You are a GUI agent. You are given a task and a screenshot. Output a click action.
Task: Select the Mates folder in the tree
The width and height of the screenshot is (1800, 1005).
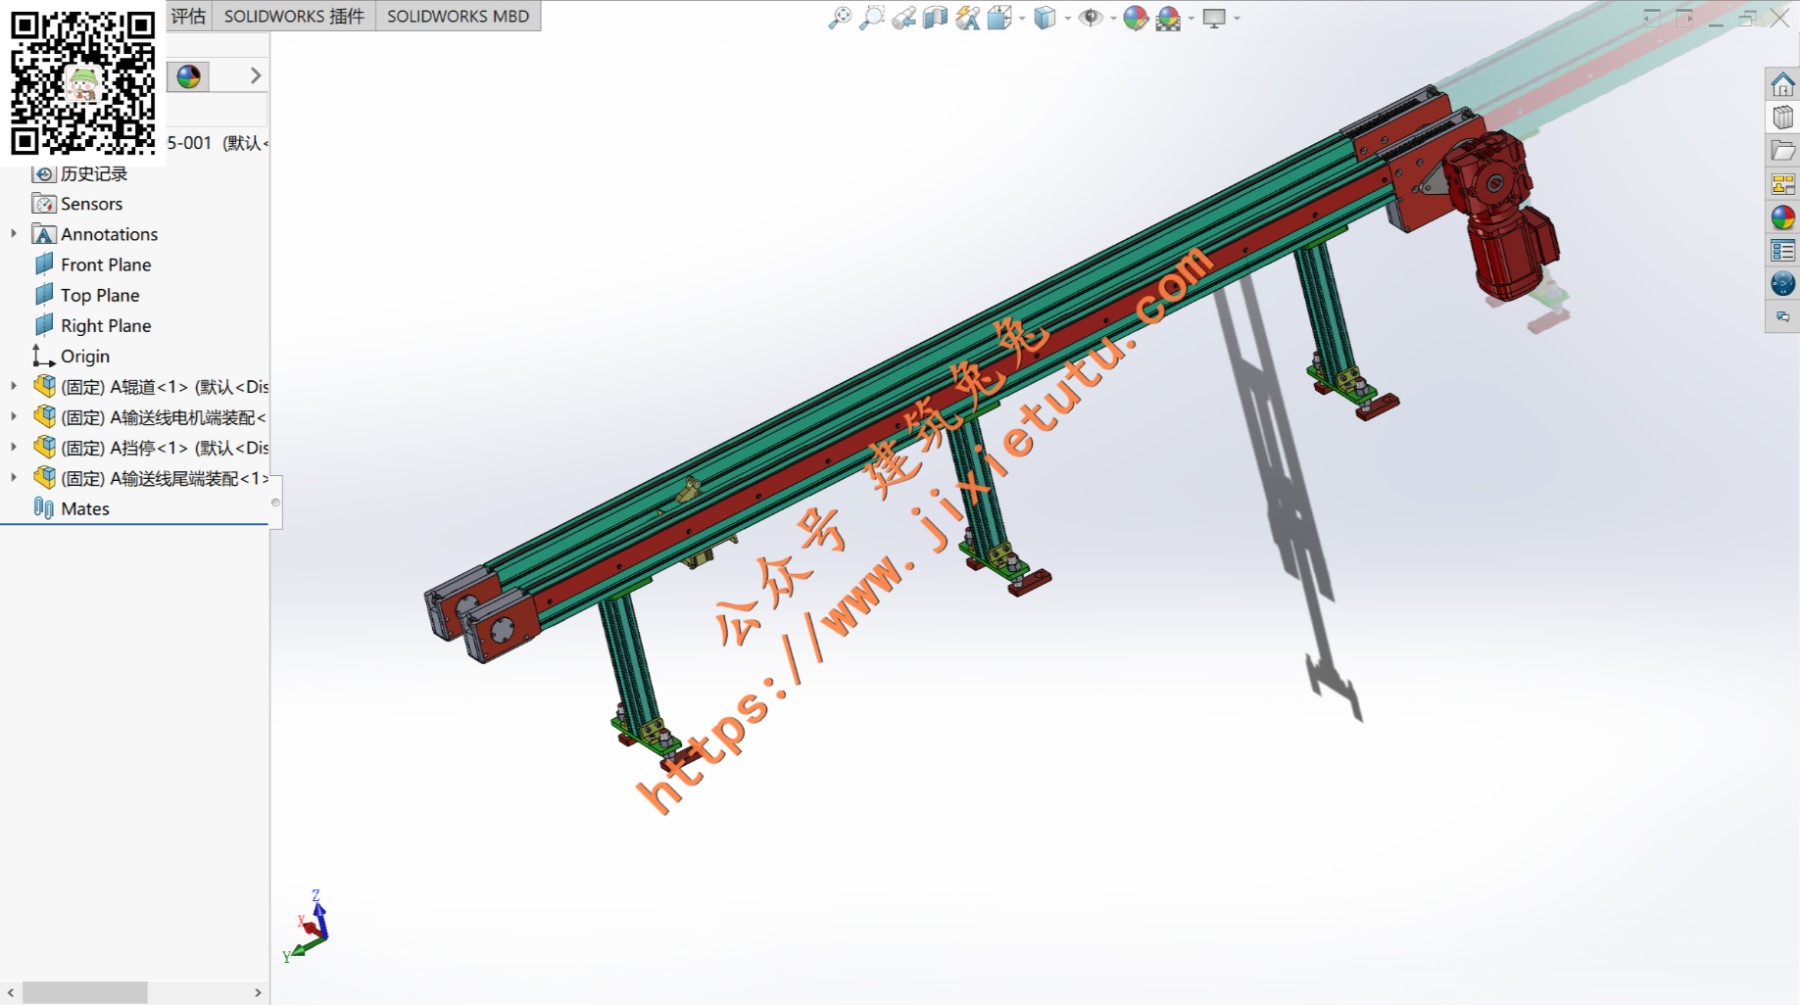click(x=85, y=509)
